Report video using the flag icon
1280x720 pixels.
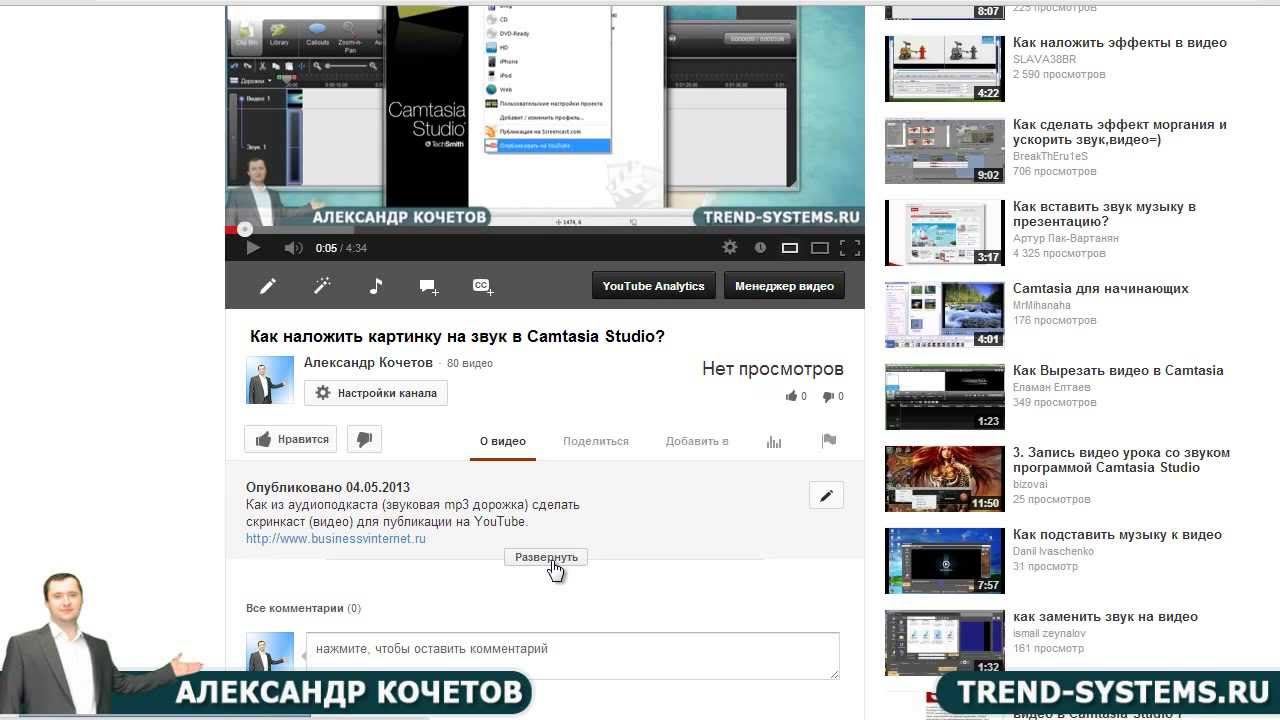point(828,441)
